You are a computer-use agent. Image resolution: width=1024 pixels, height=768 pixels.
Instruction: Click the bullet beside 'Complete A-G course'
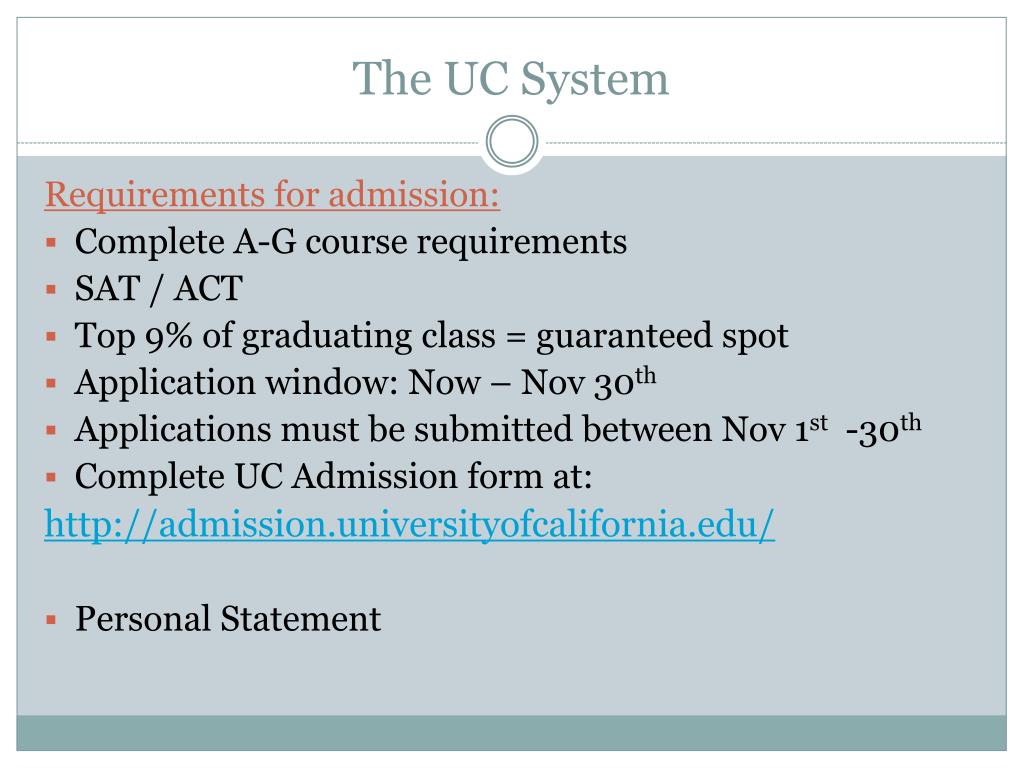coord(52,243)
